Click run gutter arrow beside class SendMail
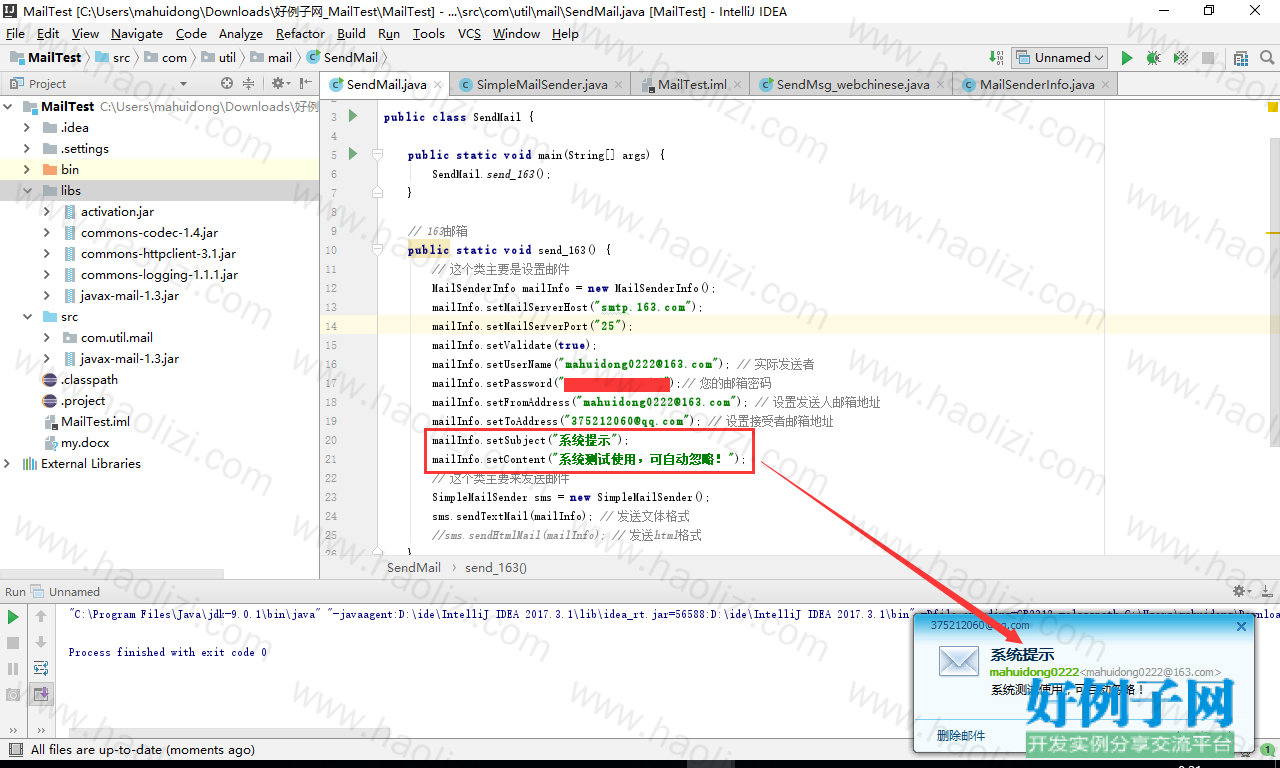This screenshot has width=1280, height=768. coord(352,116)
